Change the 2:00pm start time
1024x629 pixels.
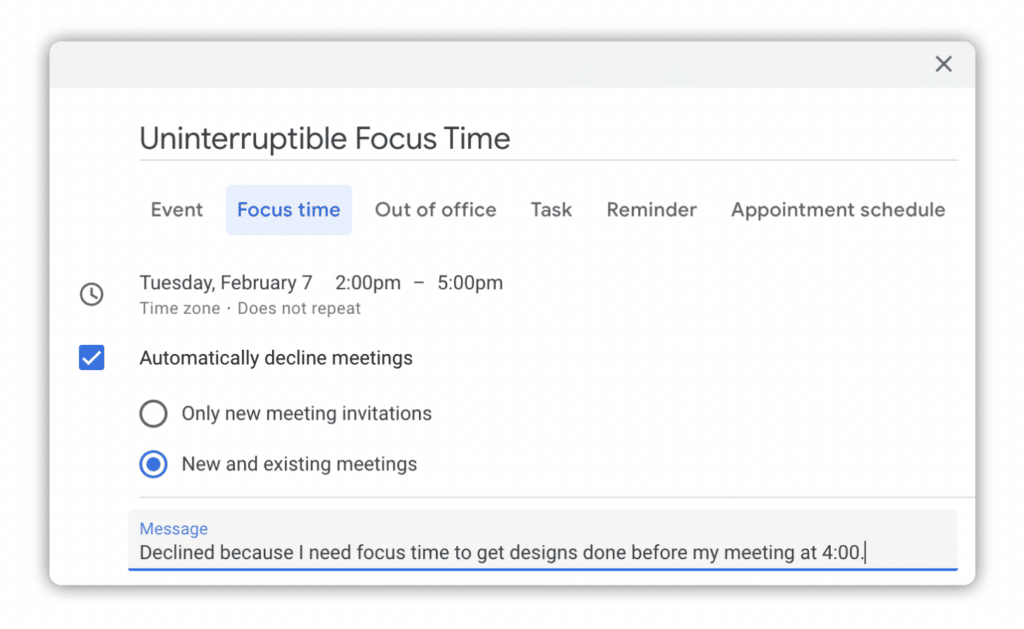(x=368, y=283)
